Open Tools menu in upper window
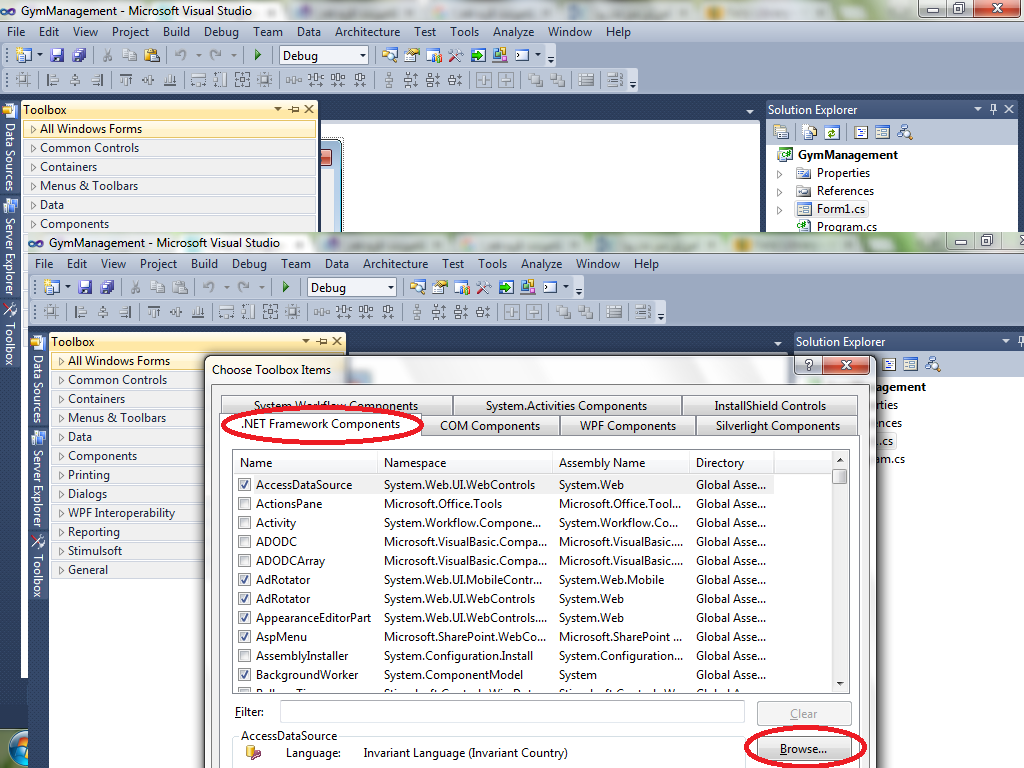The image size is (1024, 768). pos(464,32)
